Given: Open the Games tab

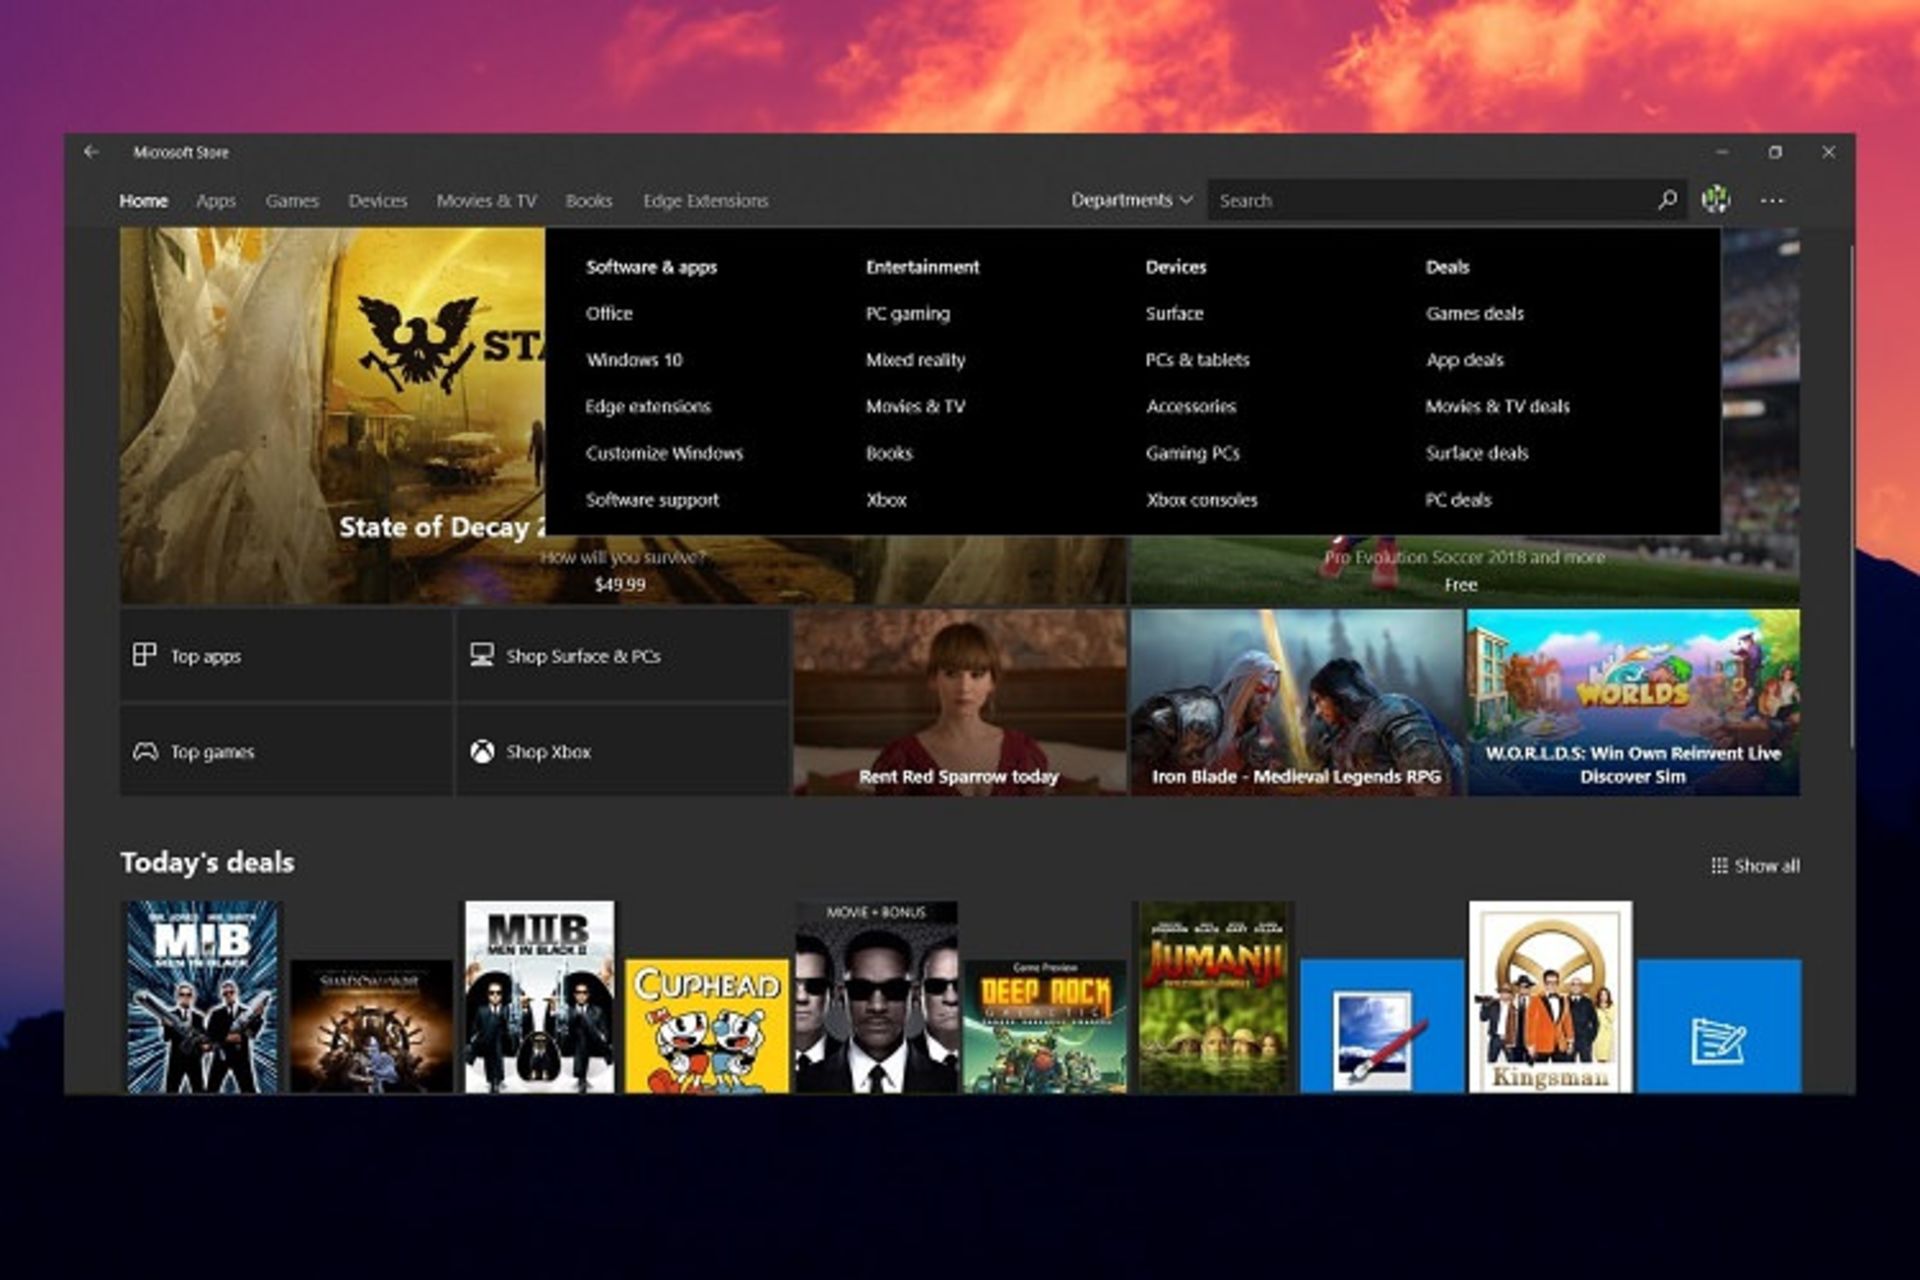Looking at the screenshot, I should click(292, 201).
